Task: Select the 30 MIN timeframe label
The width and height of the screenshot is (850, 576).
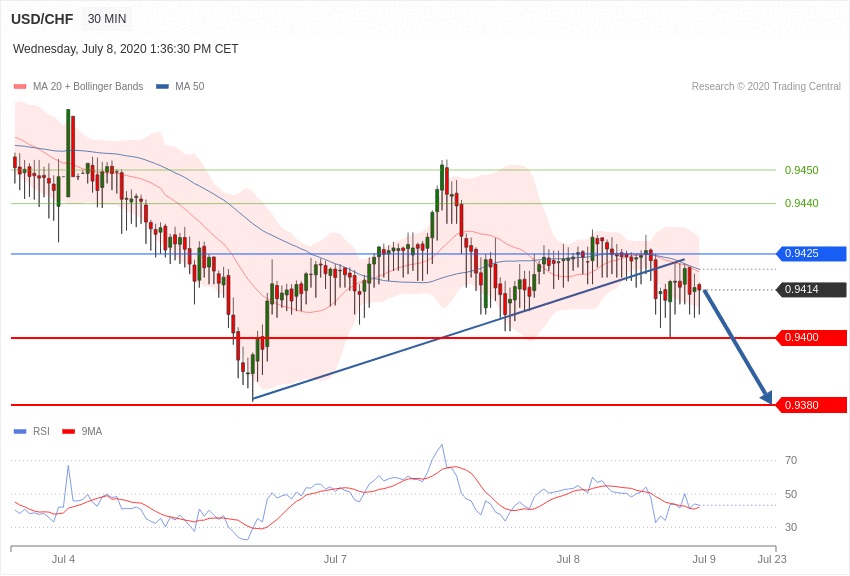Action: click(x=107, y=19)
